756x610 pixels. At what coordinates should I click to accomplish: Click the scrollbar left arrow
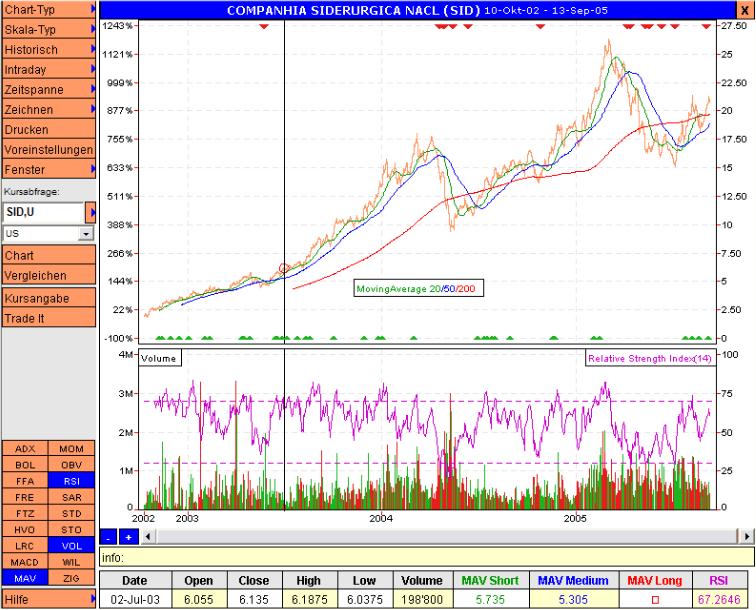tap(148, 536)
